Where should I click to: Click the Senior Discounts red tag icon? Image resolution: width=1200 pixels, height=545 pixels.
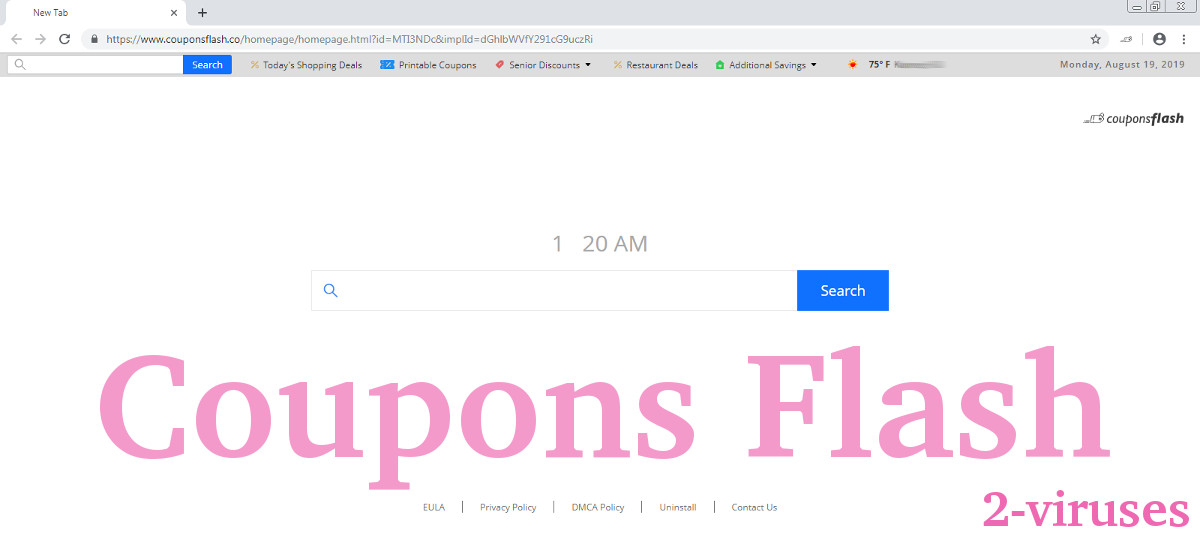500,65
